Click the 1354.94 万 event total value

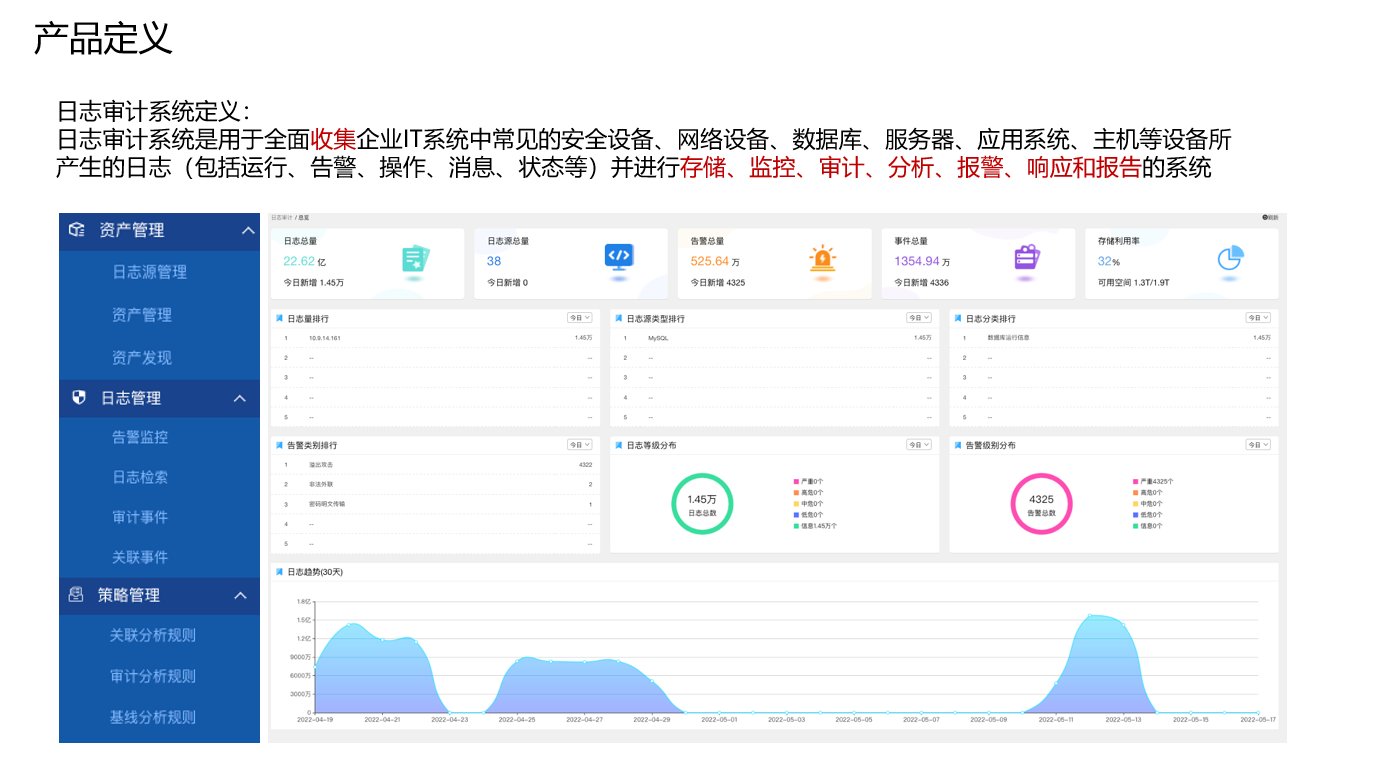pyautogui.click(x=922, y=261)
